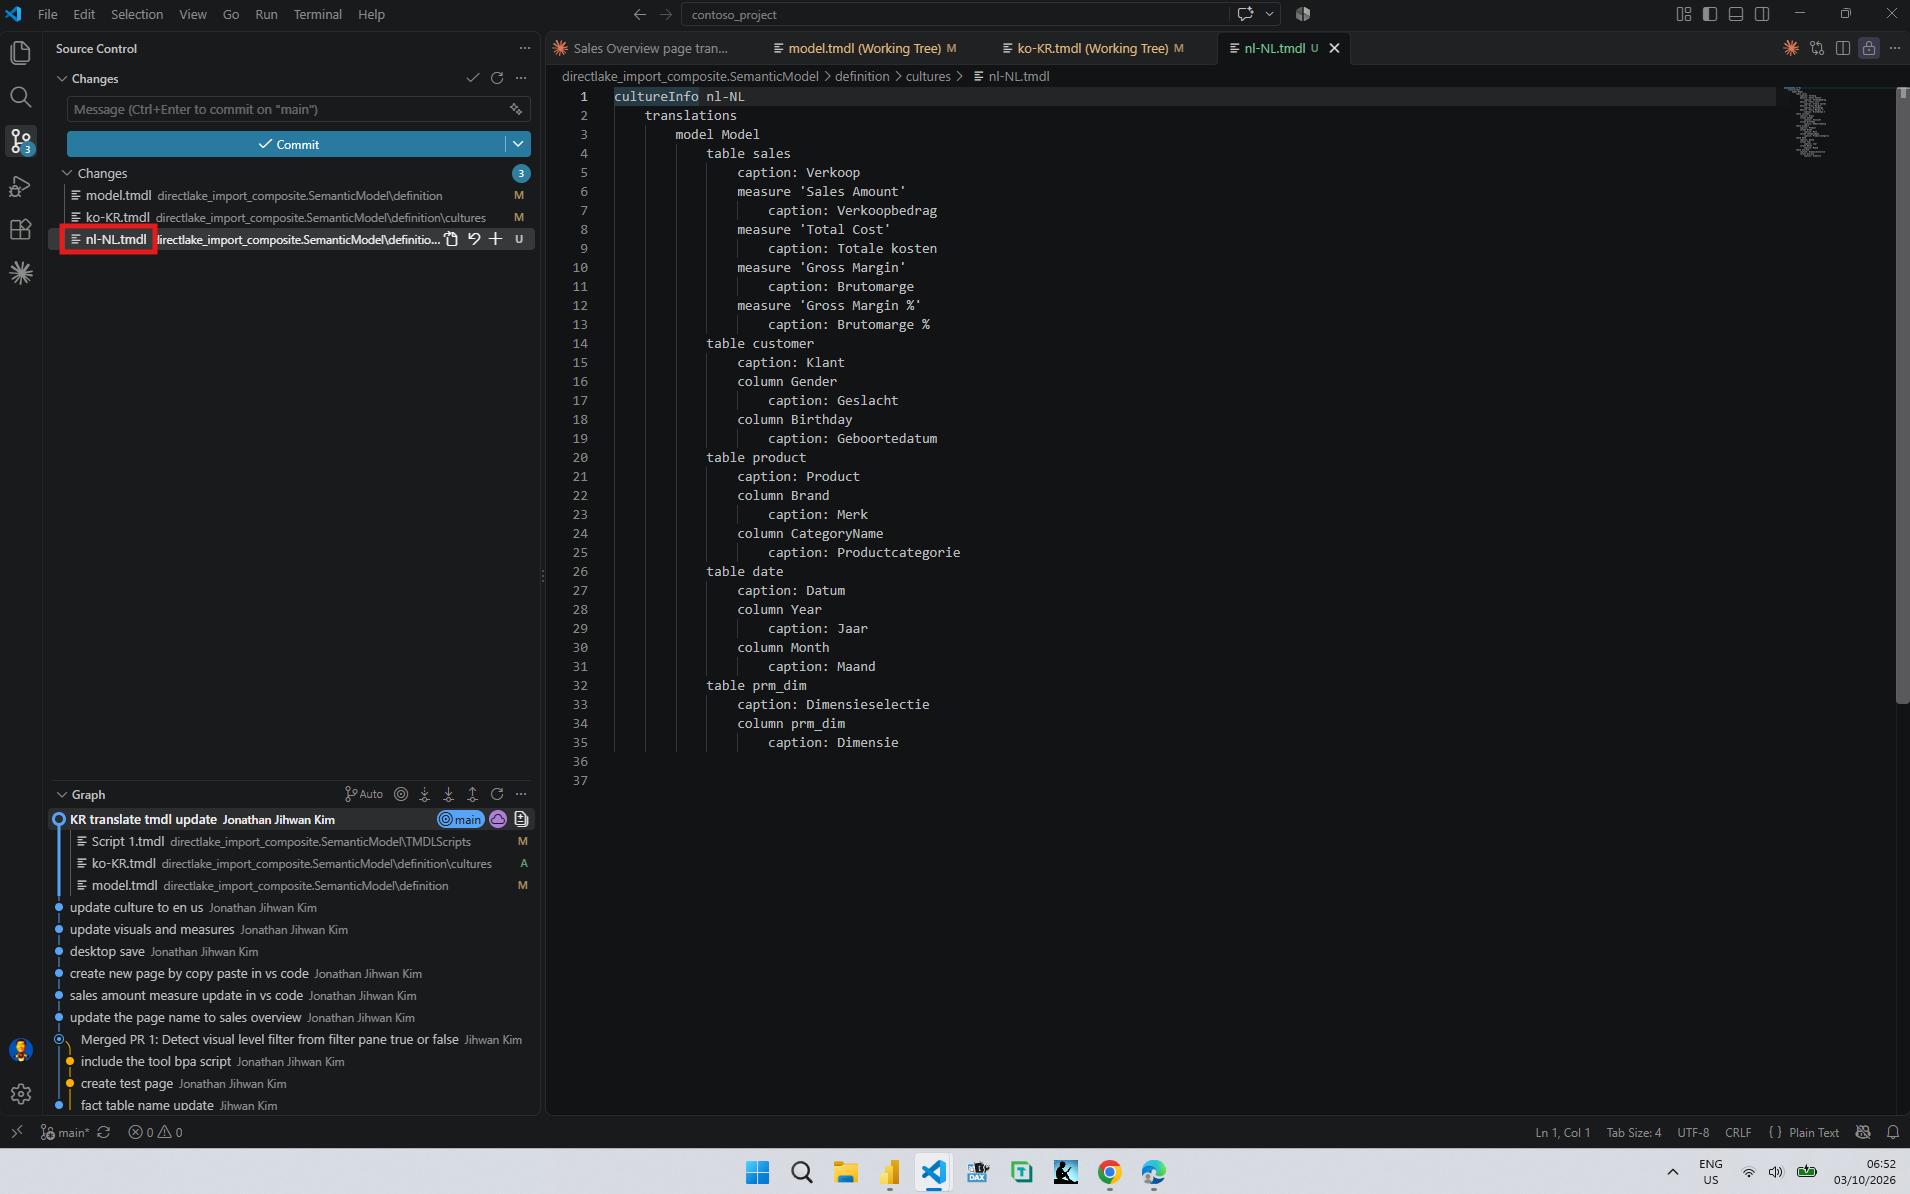This screenshot has width=1910, height=1194.
Task: Change language mode from Plain Text
Action: [1814, 1132]
